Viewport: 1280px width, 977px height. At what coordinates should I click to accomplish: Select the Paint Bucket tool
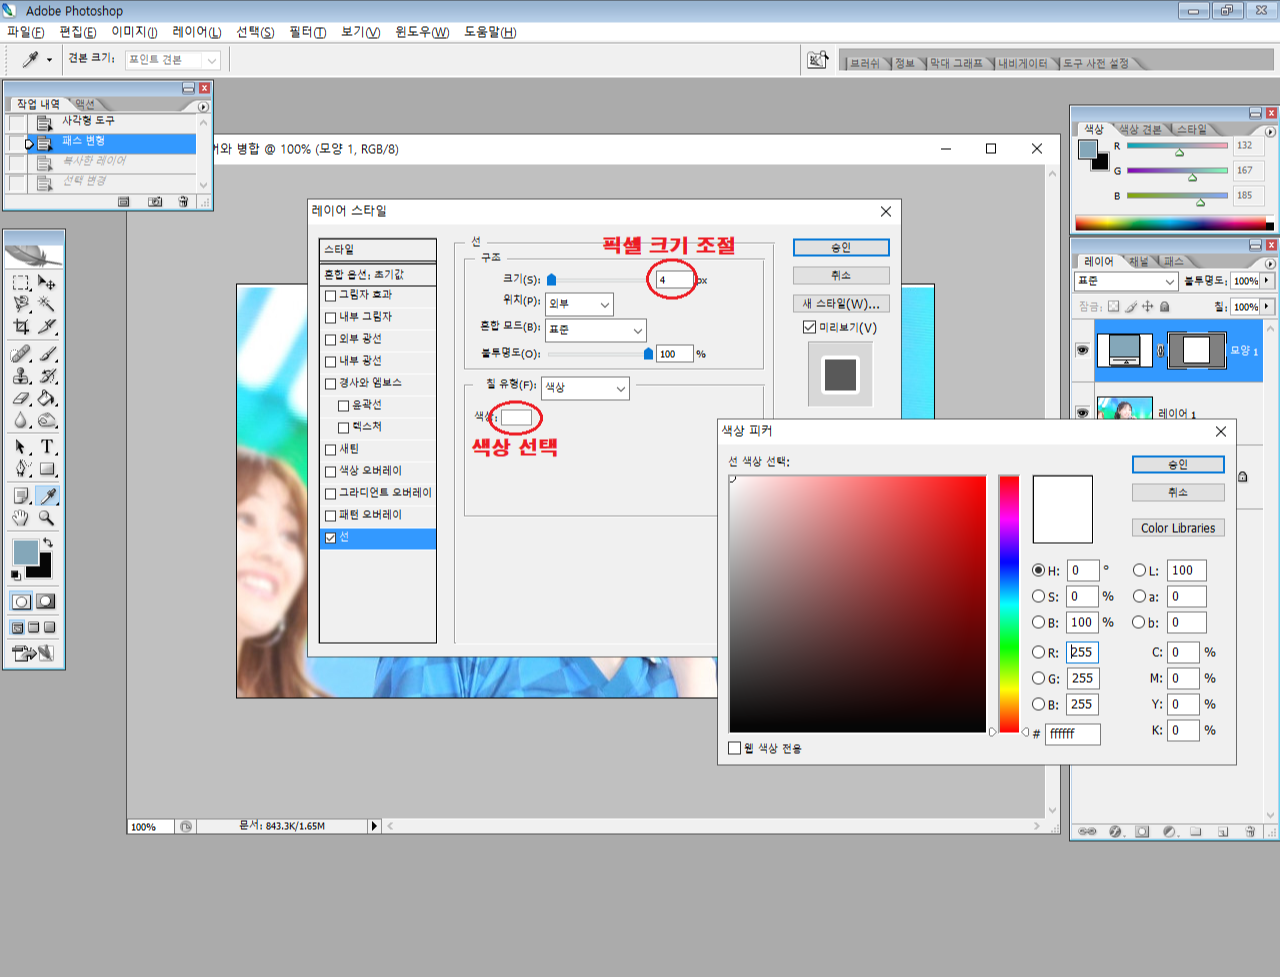[46, 398]
